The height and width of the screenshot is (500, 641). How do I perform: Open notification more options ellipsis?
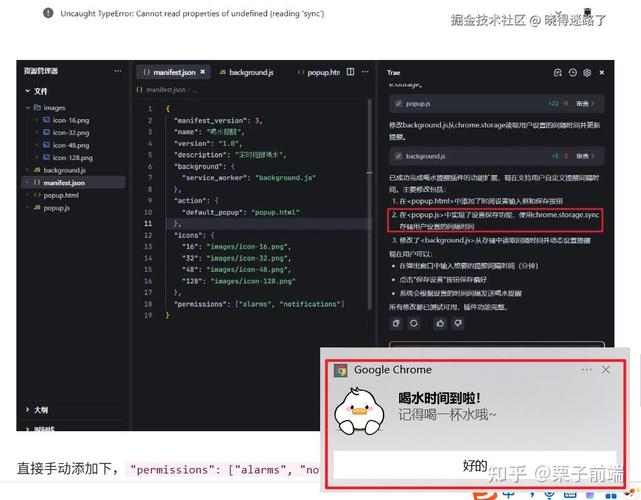pyautogui.click(x=586, y=370)
